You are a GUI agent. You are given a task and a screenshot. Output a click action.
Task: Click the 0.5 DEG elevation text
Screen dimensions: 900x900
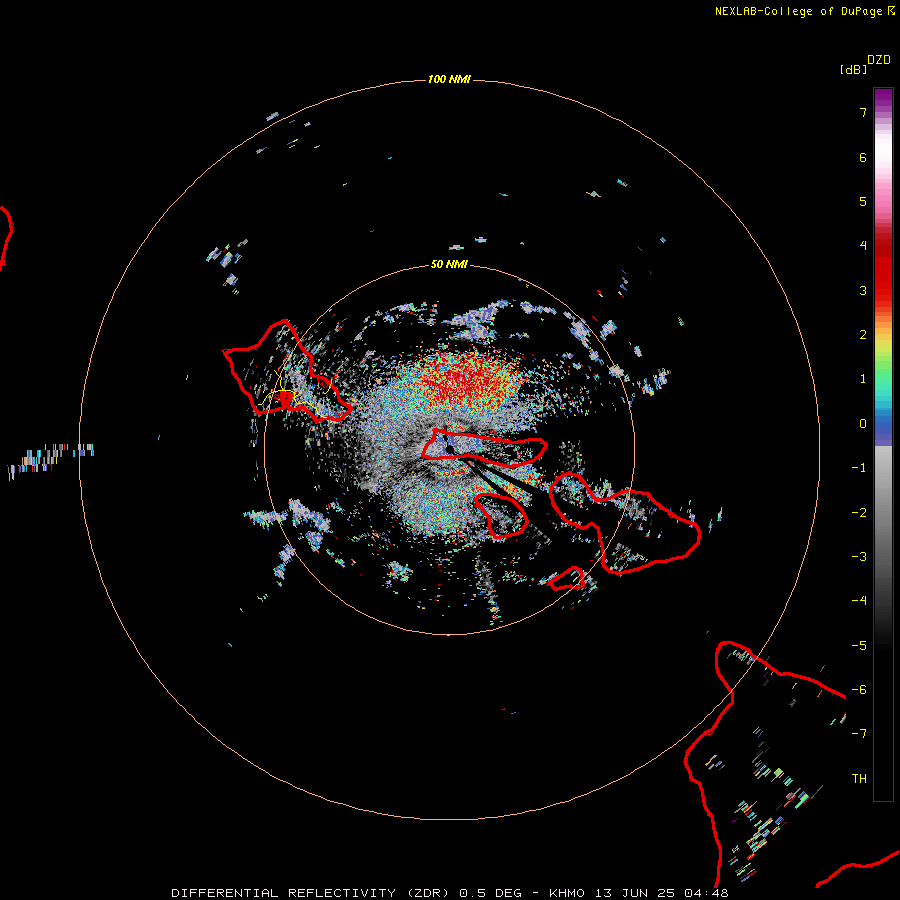[x=490, y=893]
